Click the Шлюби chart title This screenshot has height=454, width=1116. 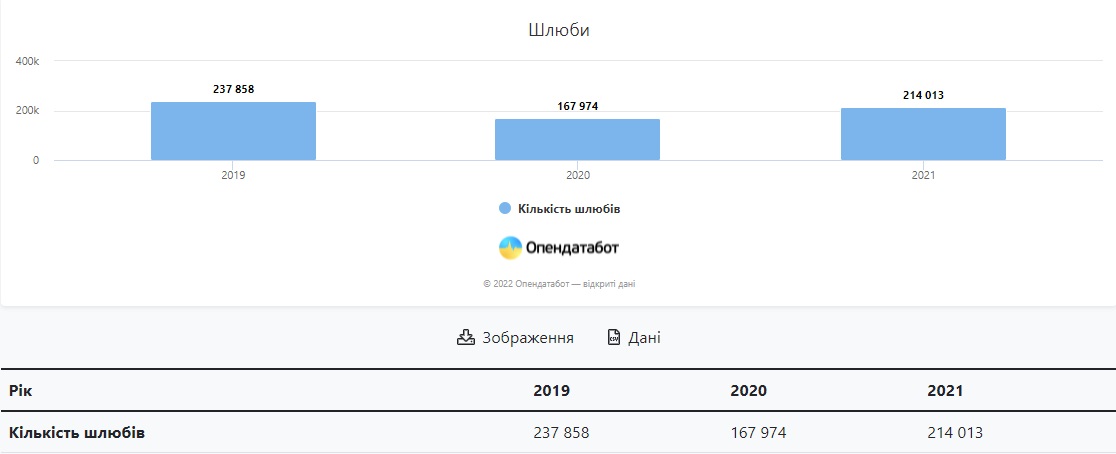click(559, 30)
